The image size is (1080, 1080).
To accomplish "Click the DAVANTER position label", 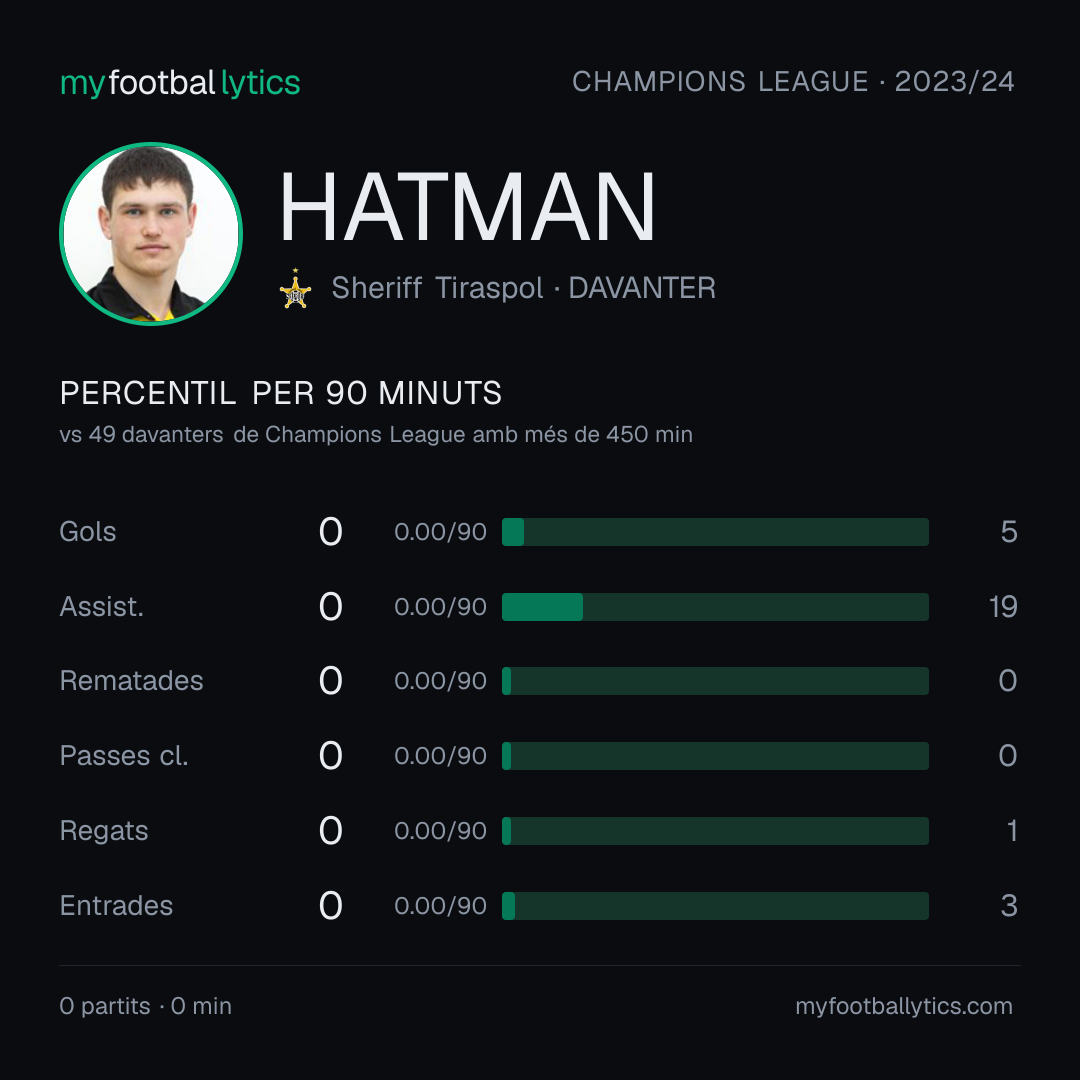I will 642,288.
